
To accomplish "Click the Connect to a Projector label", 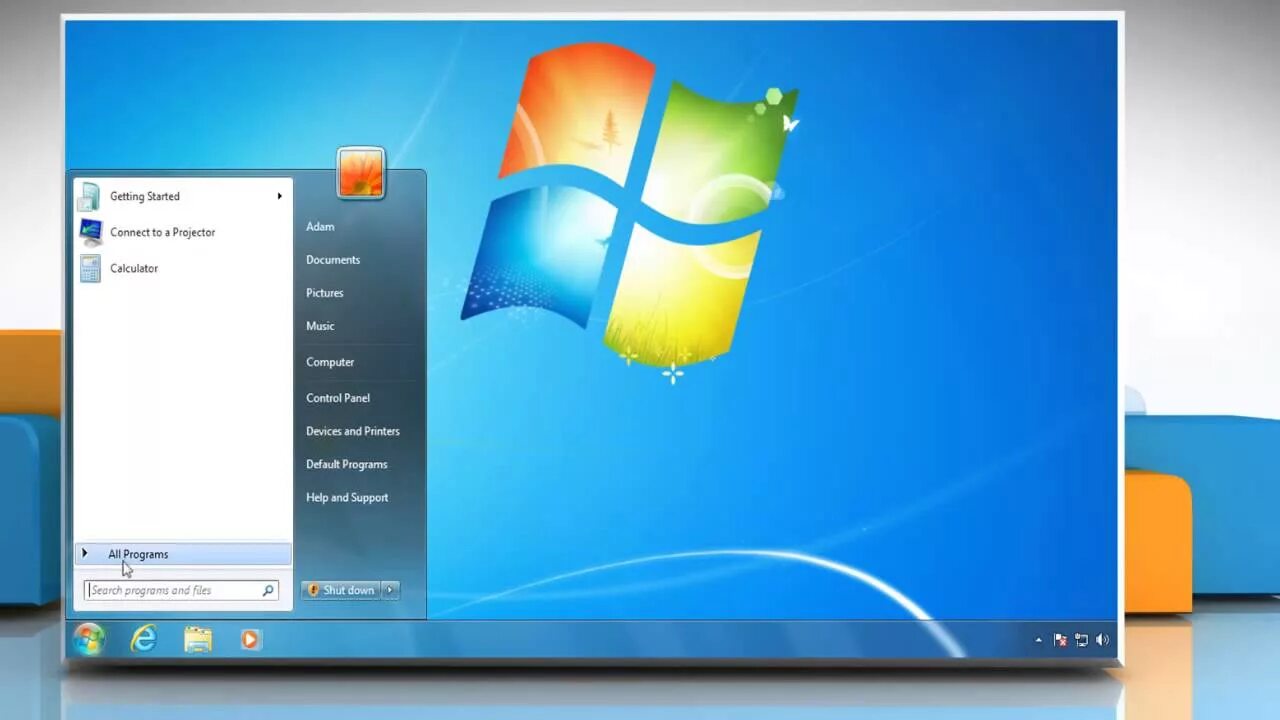I will (x=162, y=232).
